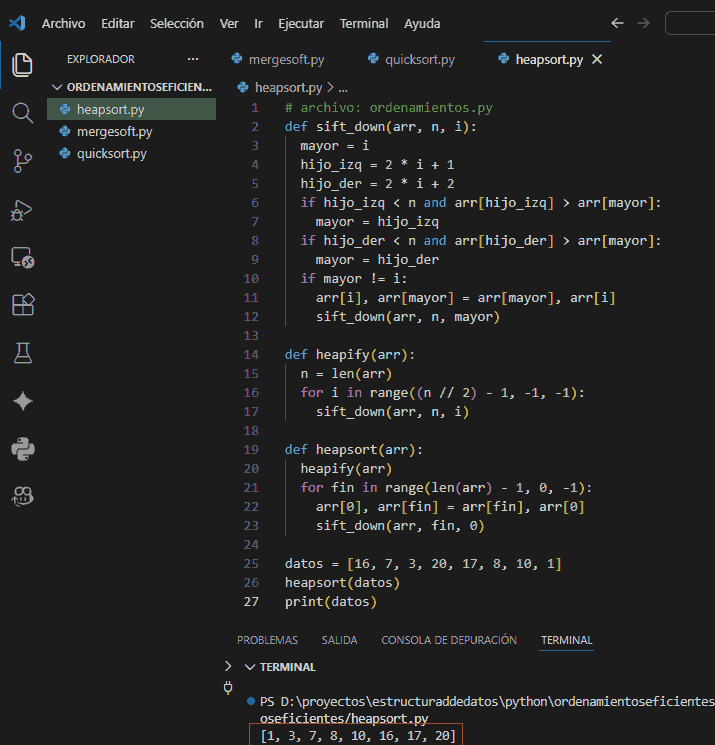Close the heapsort.py editor tab

pos(598,59)
